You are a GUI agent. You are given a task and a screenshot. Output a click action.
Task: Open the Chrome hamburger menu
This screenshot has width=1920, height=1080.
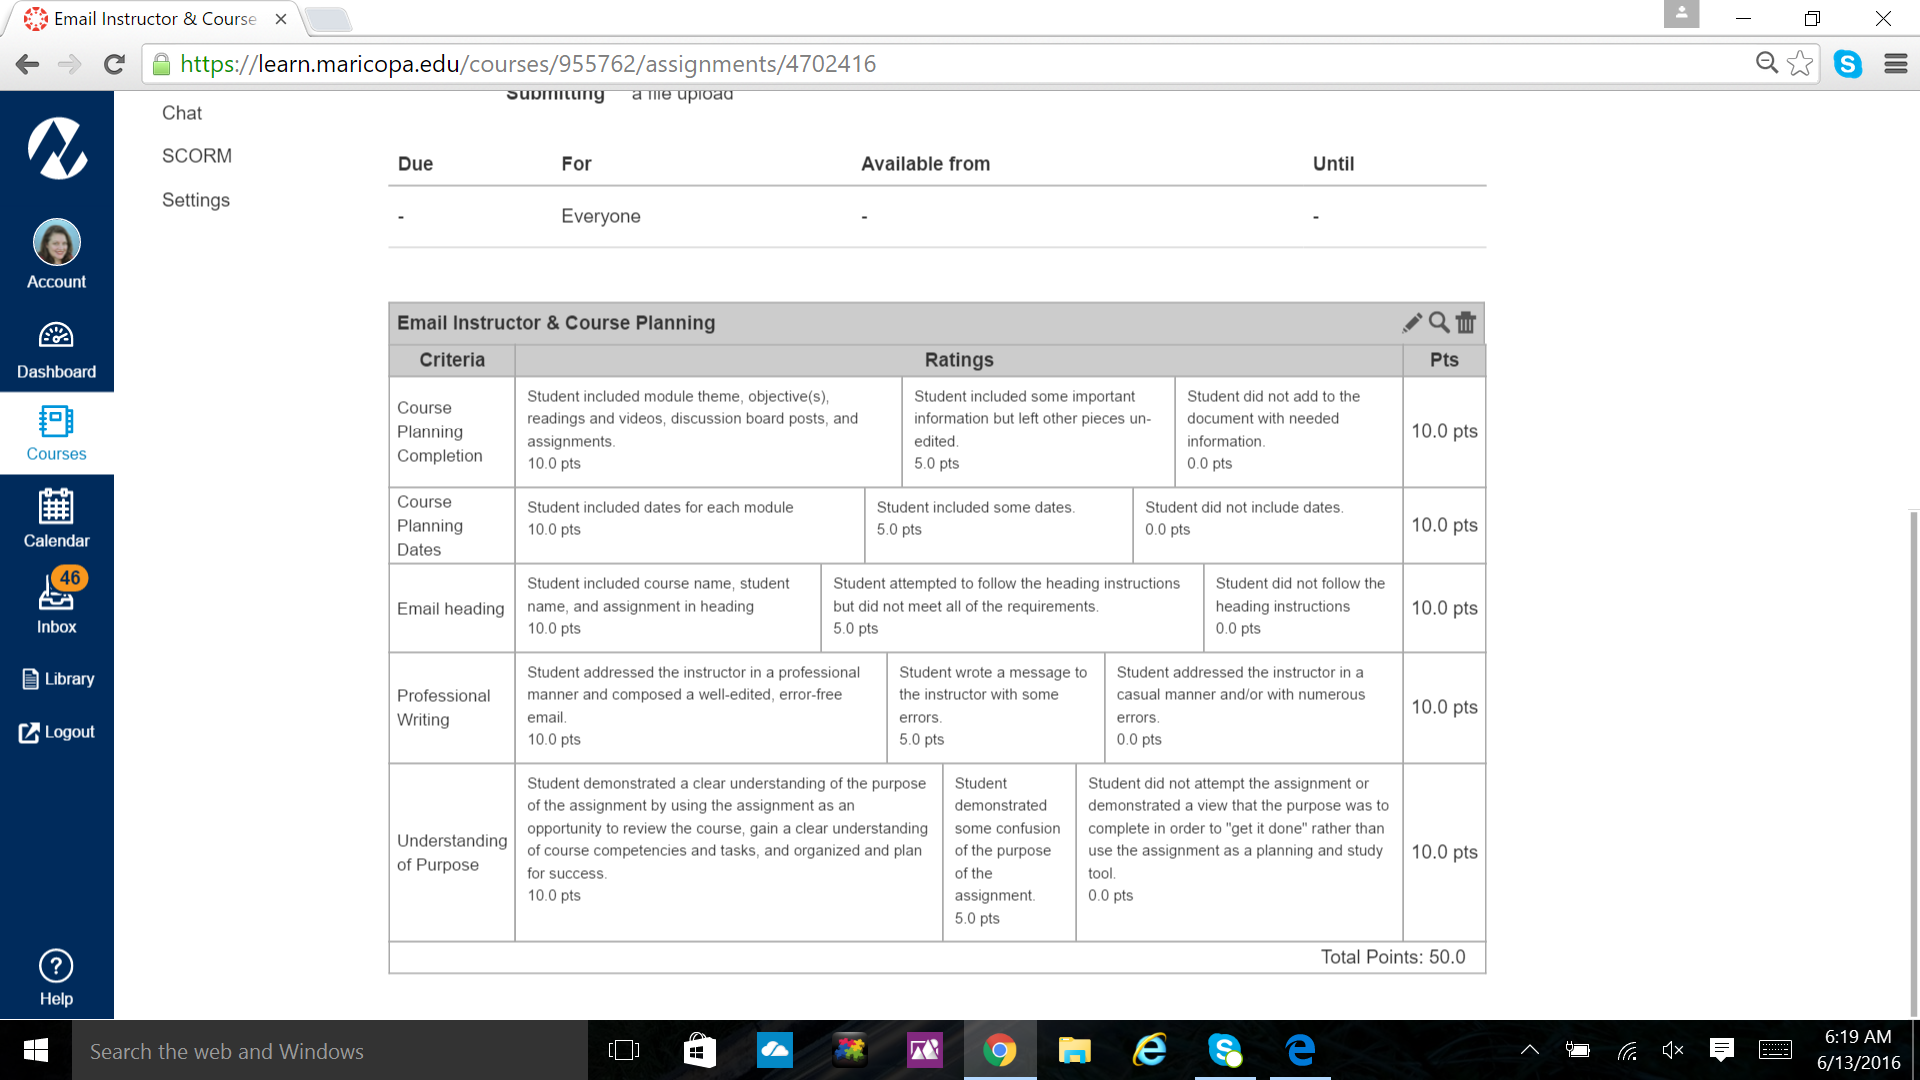pyautogui.click(x=1896, y=64)
